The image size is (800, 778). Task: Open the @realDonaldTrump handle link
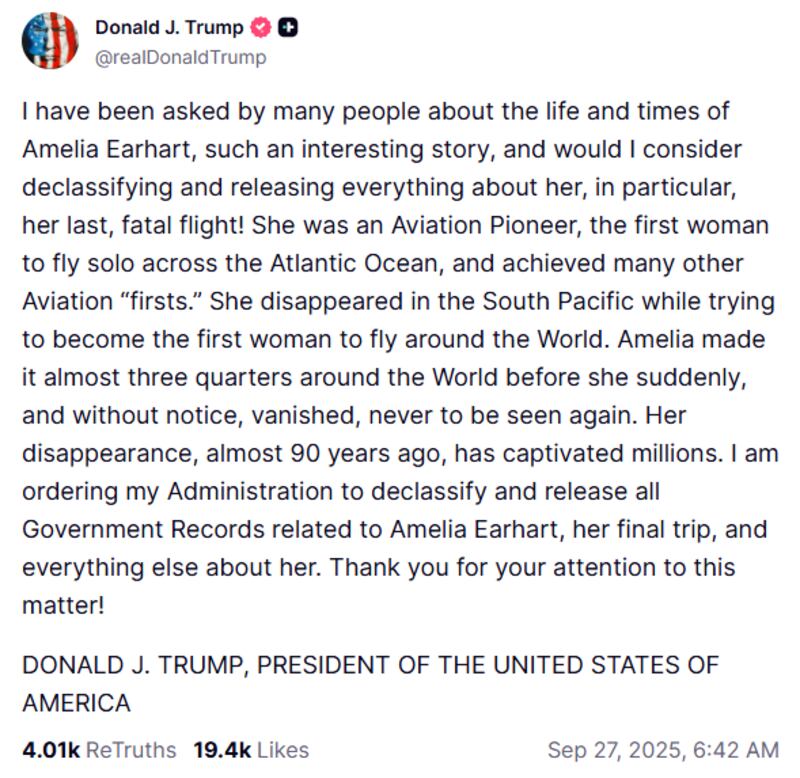pos(180,57)
